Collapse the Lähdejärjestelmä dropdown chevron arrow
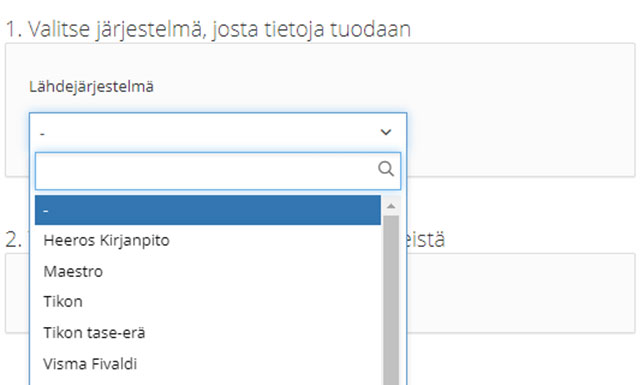This screenshot has height=385, width=640. 386,132
